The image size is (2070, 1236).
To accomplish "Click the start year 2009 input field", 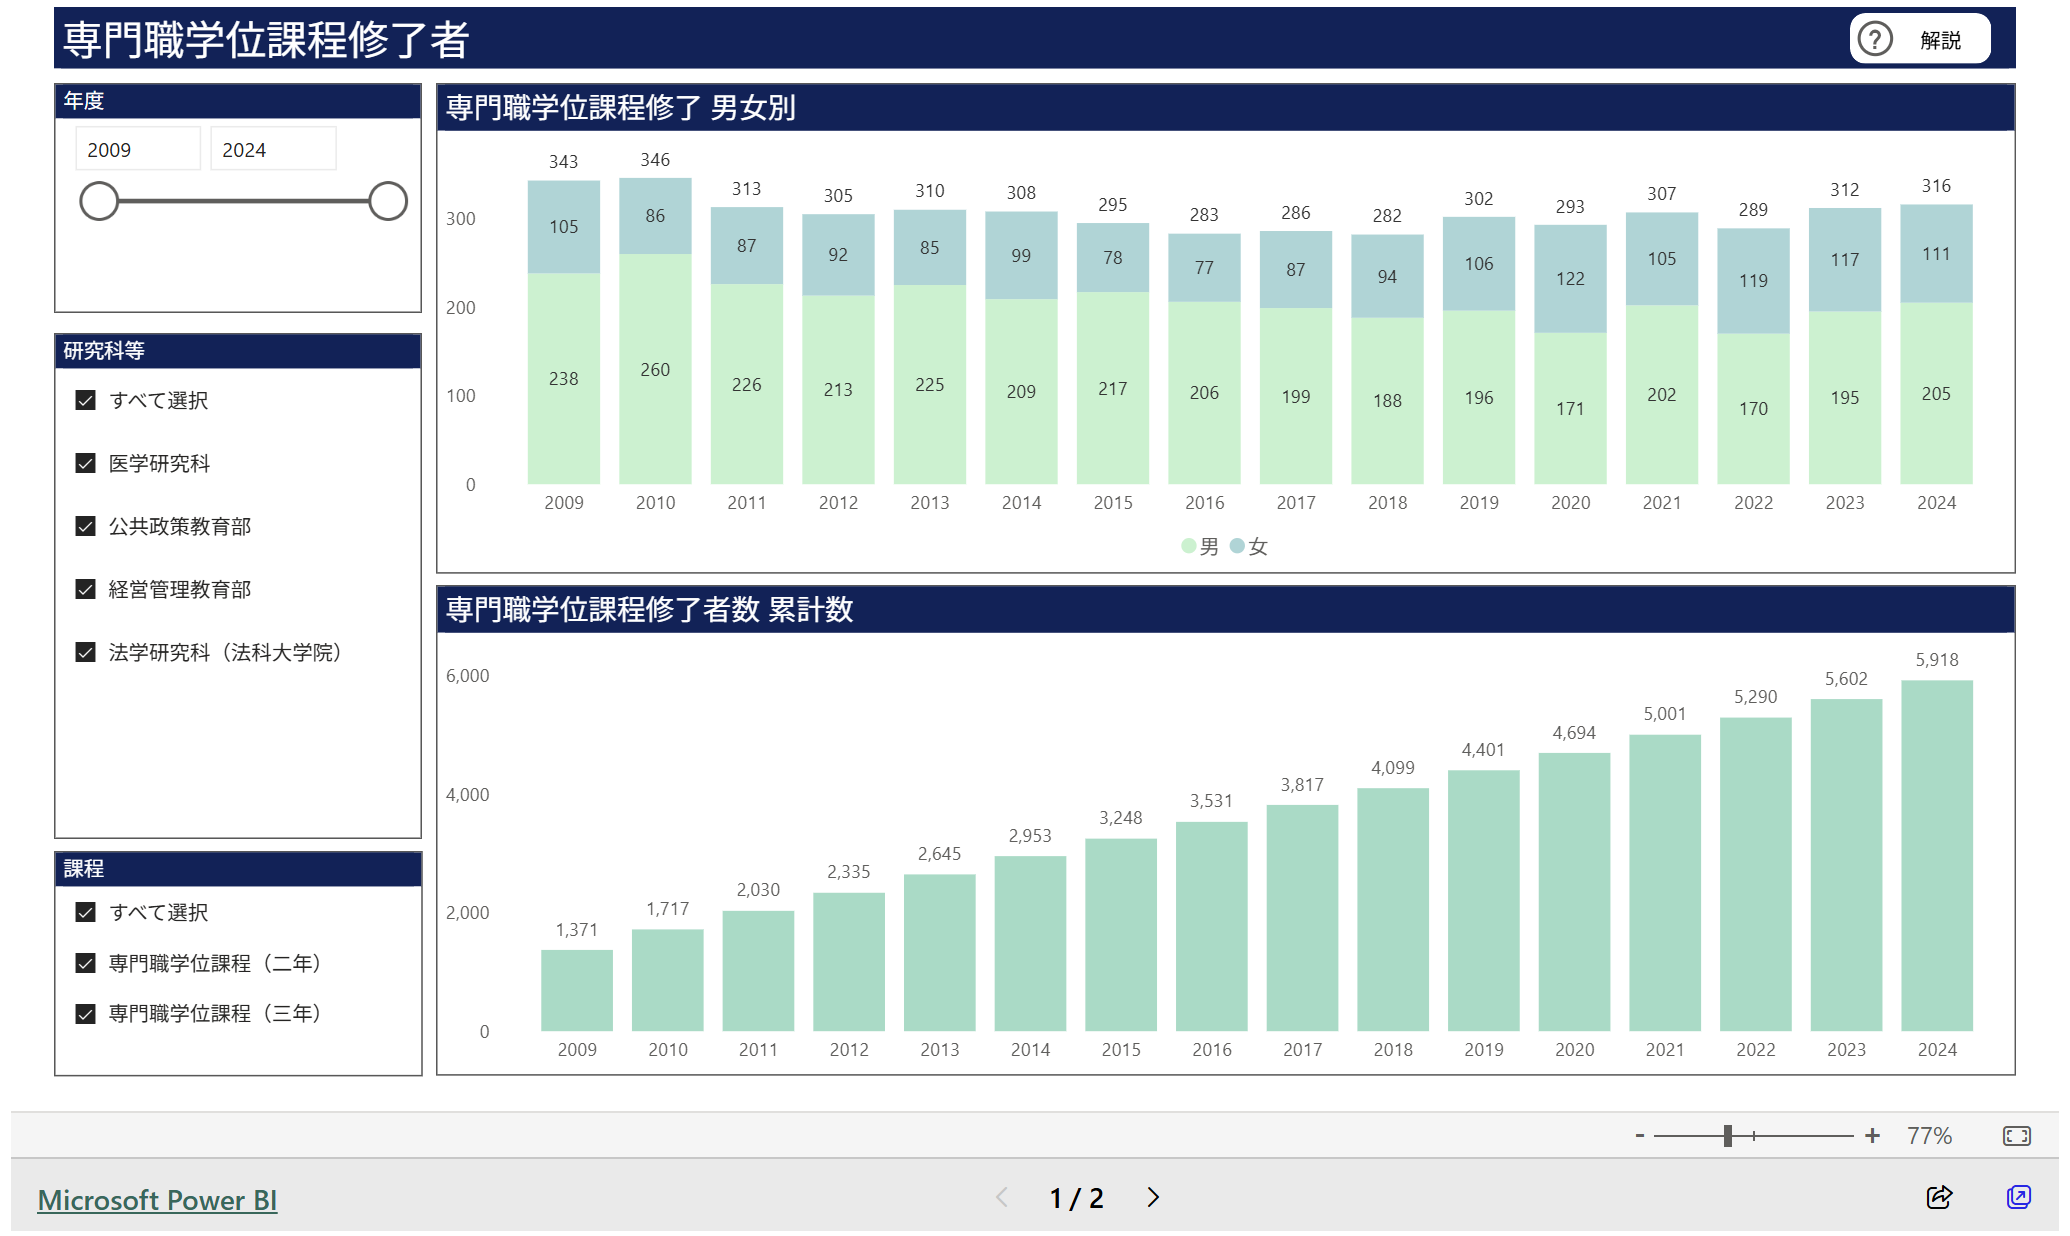I will point(137,150).
